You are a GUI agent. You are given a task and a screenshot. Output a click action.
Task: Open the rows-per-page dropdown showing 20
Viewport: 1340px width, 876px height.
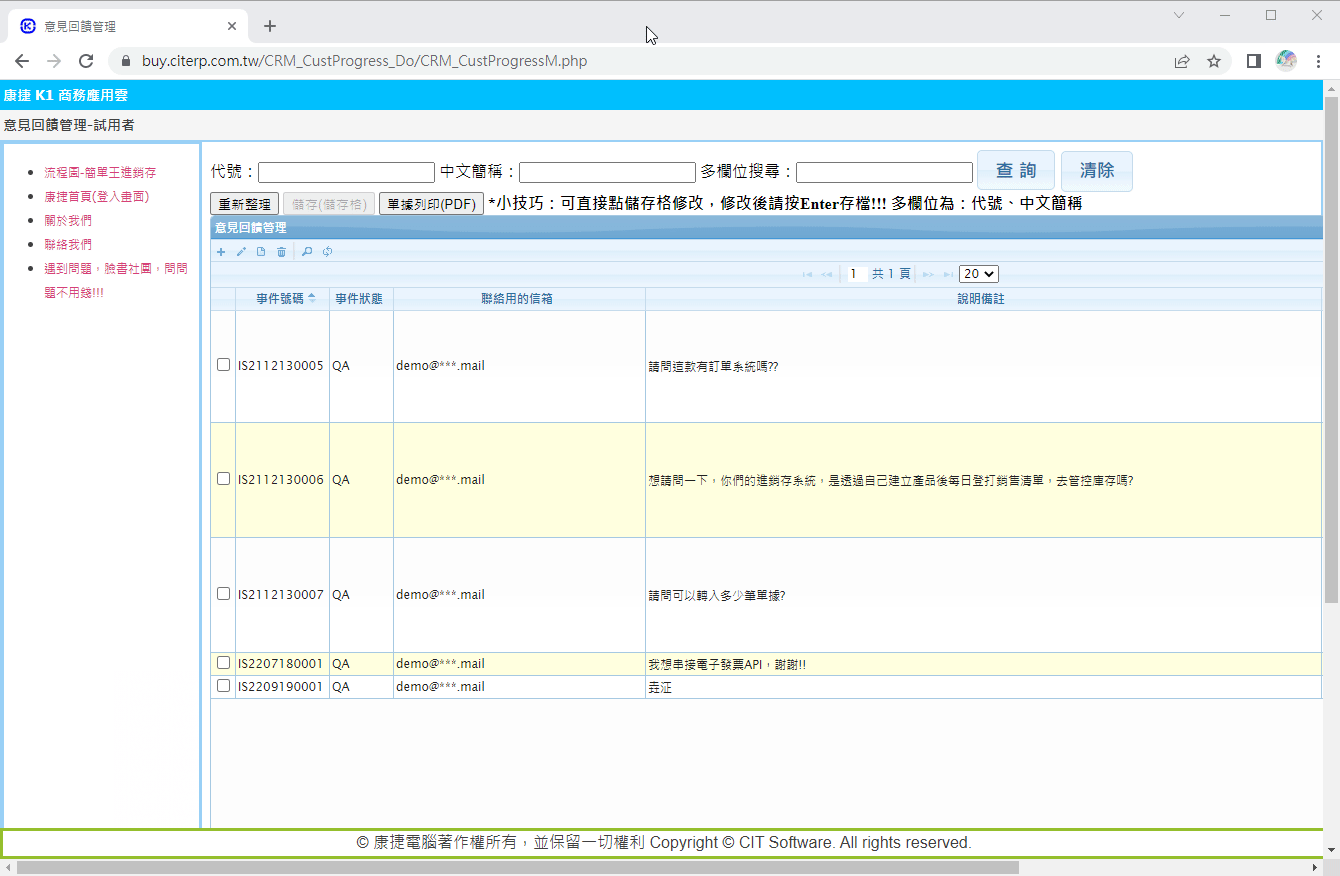(978, 274)
